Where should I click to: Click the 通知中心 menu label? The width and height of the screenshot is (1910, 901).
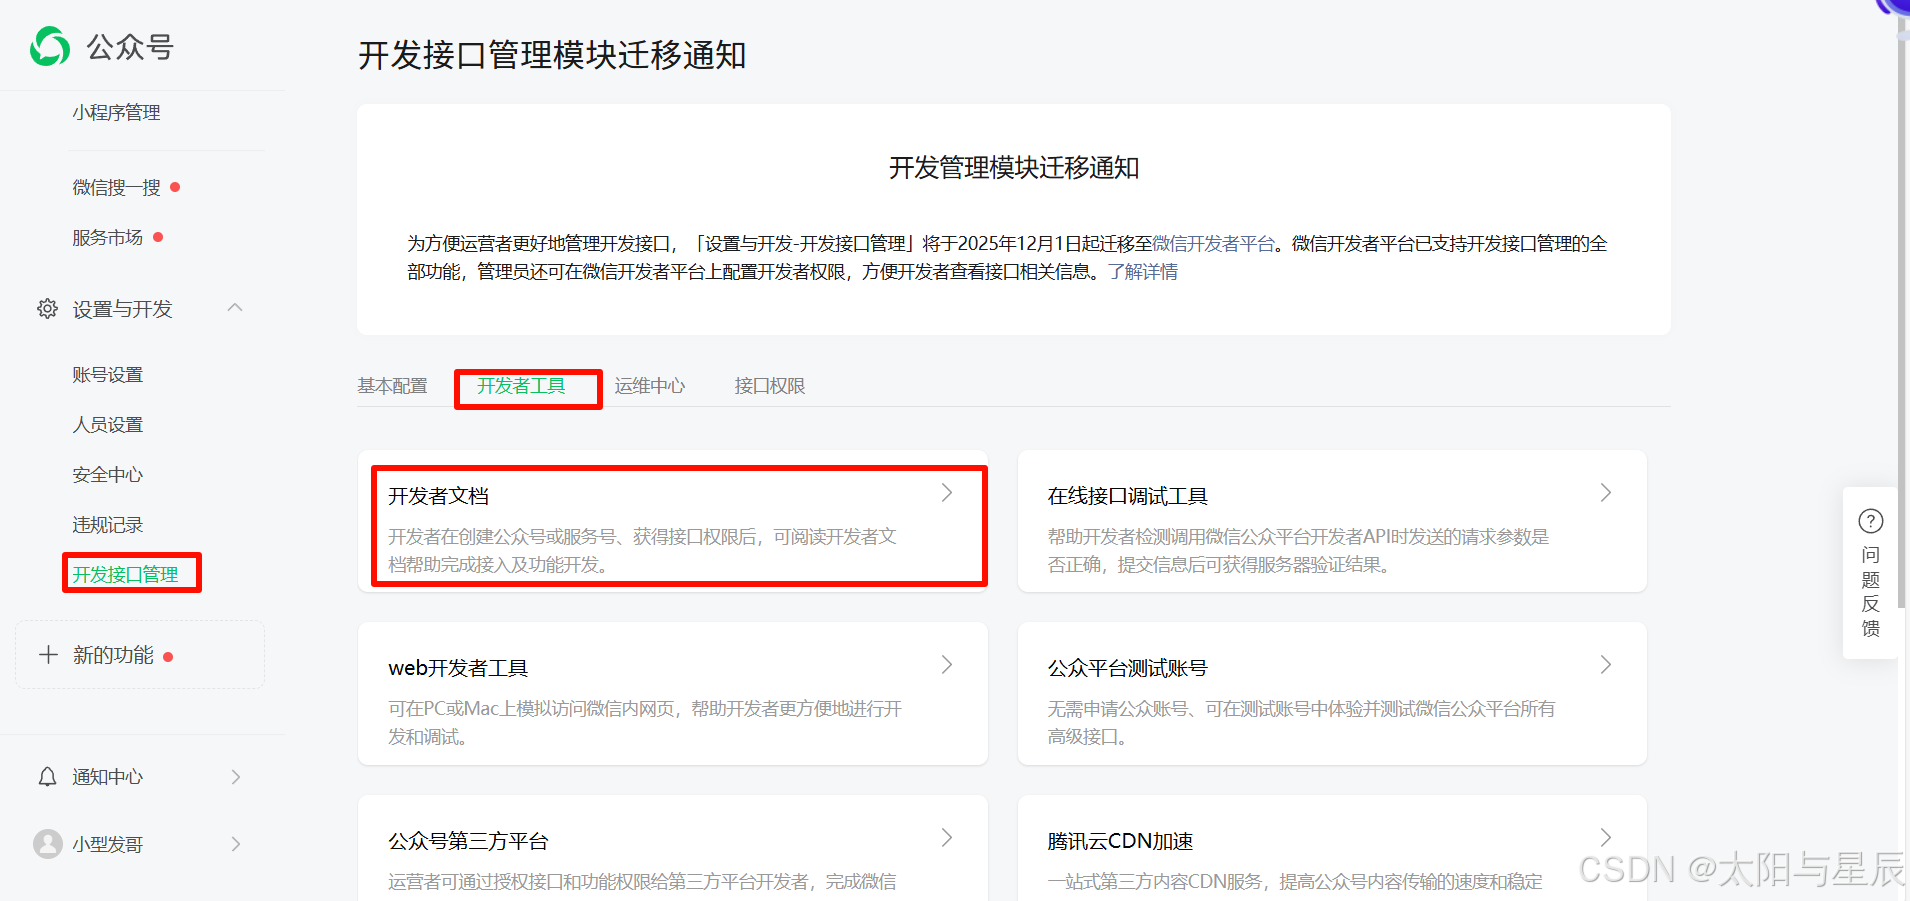[x=108, y=777]
